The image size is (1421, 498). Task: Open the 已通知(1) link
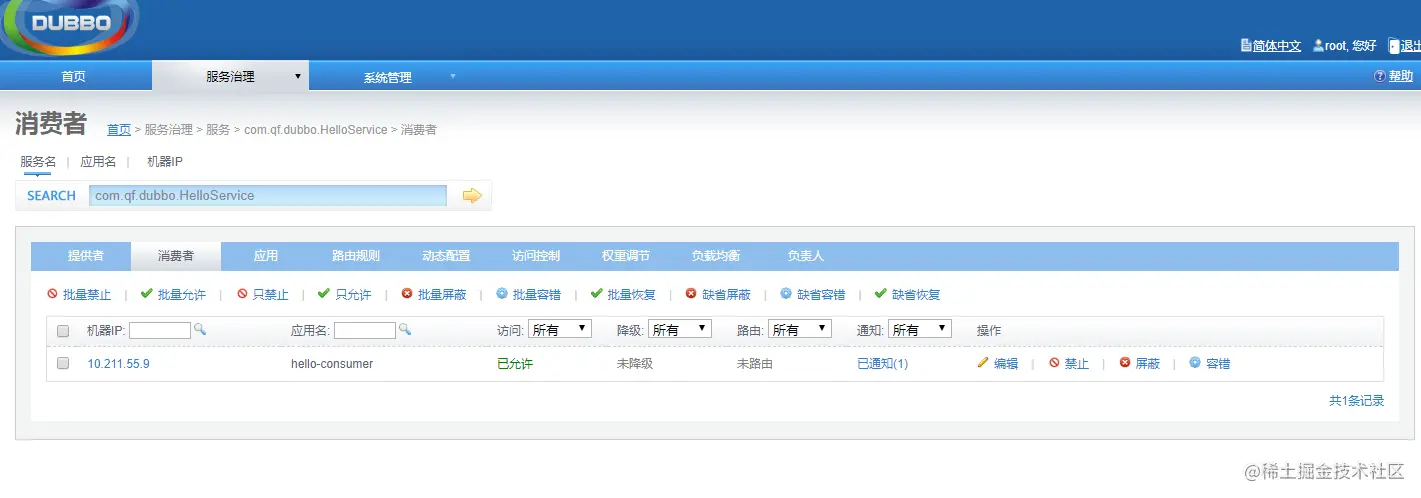coord(882,364)
